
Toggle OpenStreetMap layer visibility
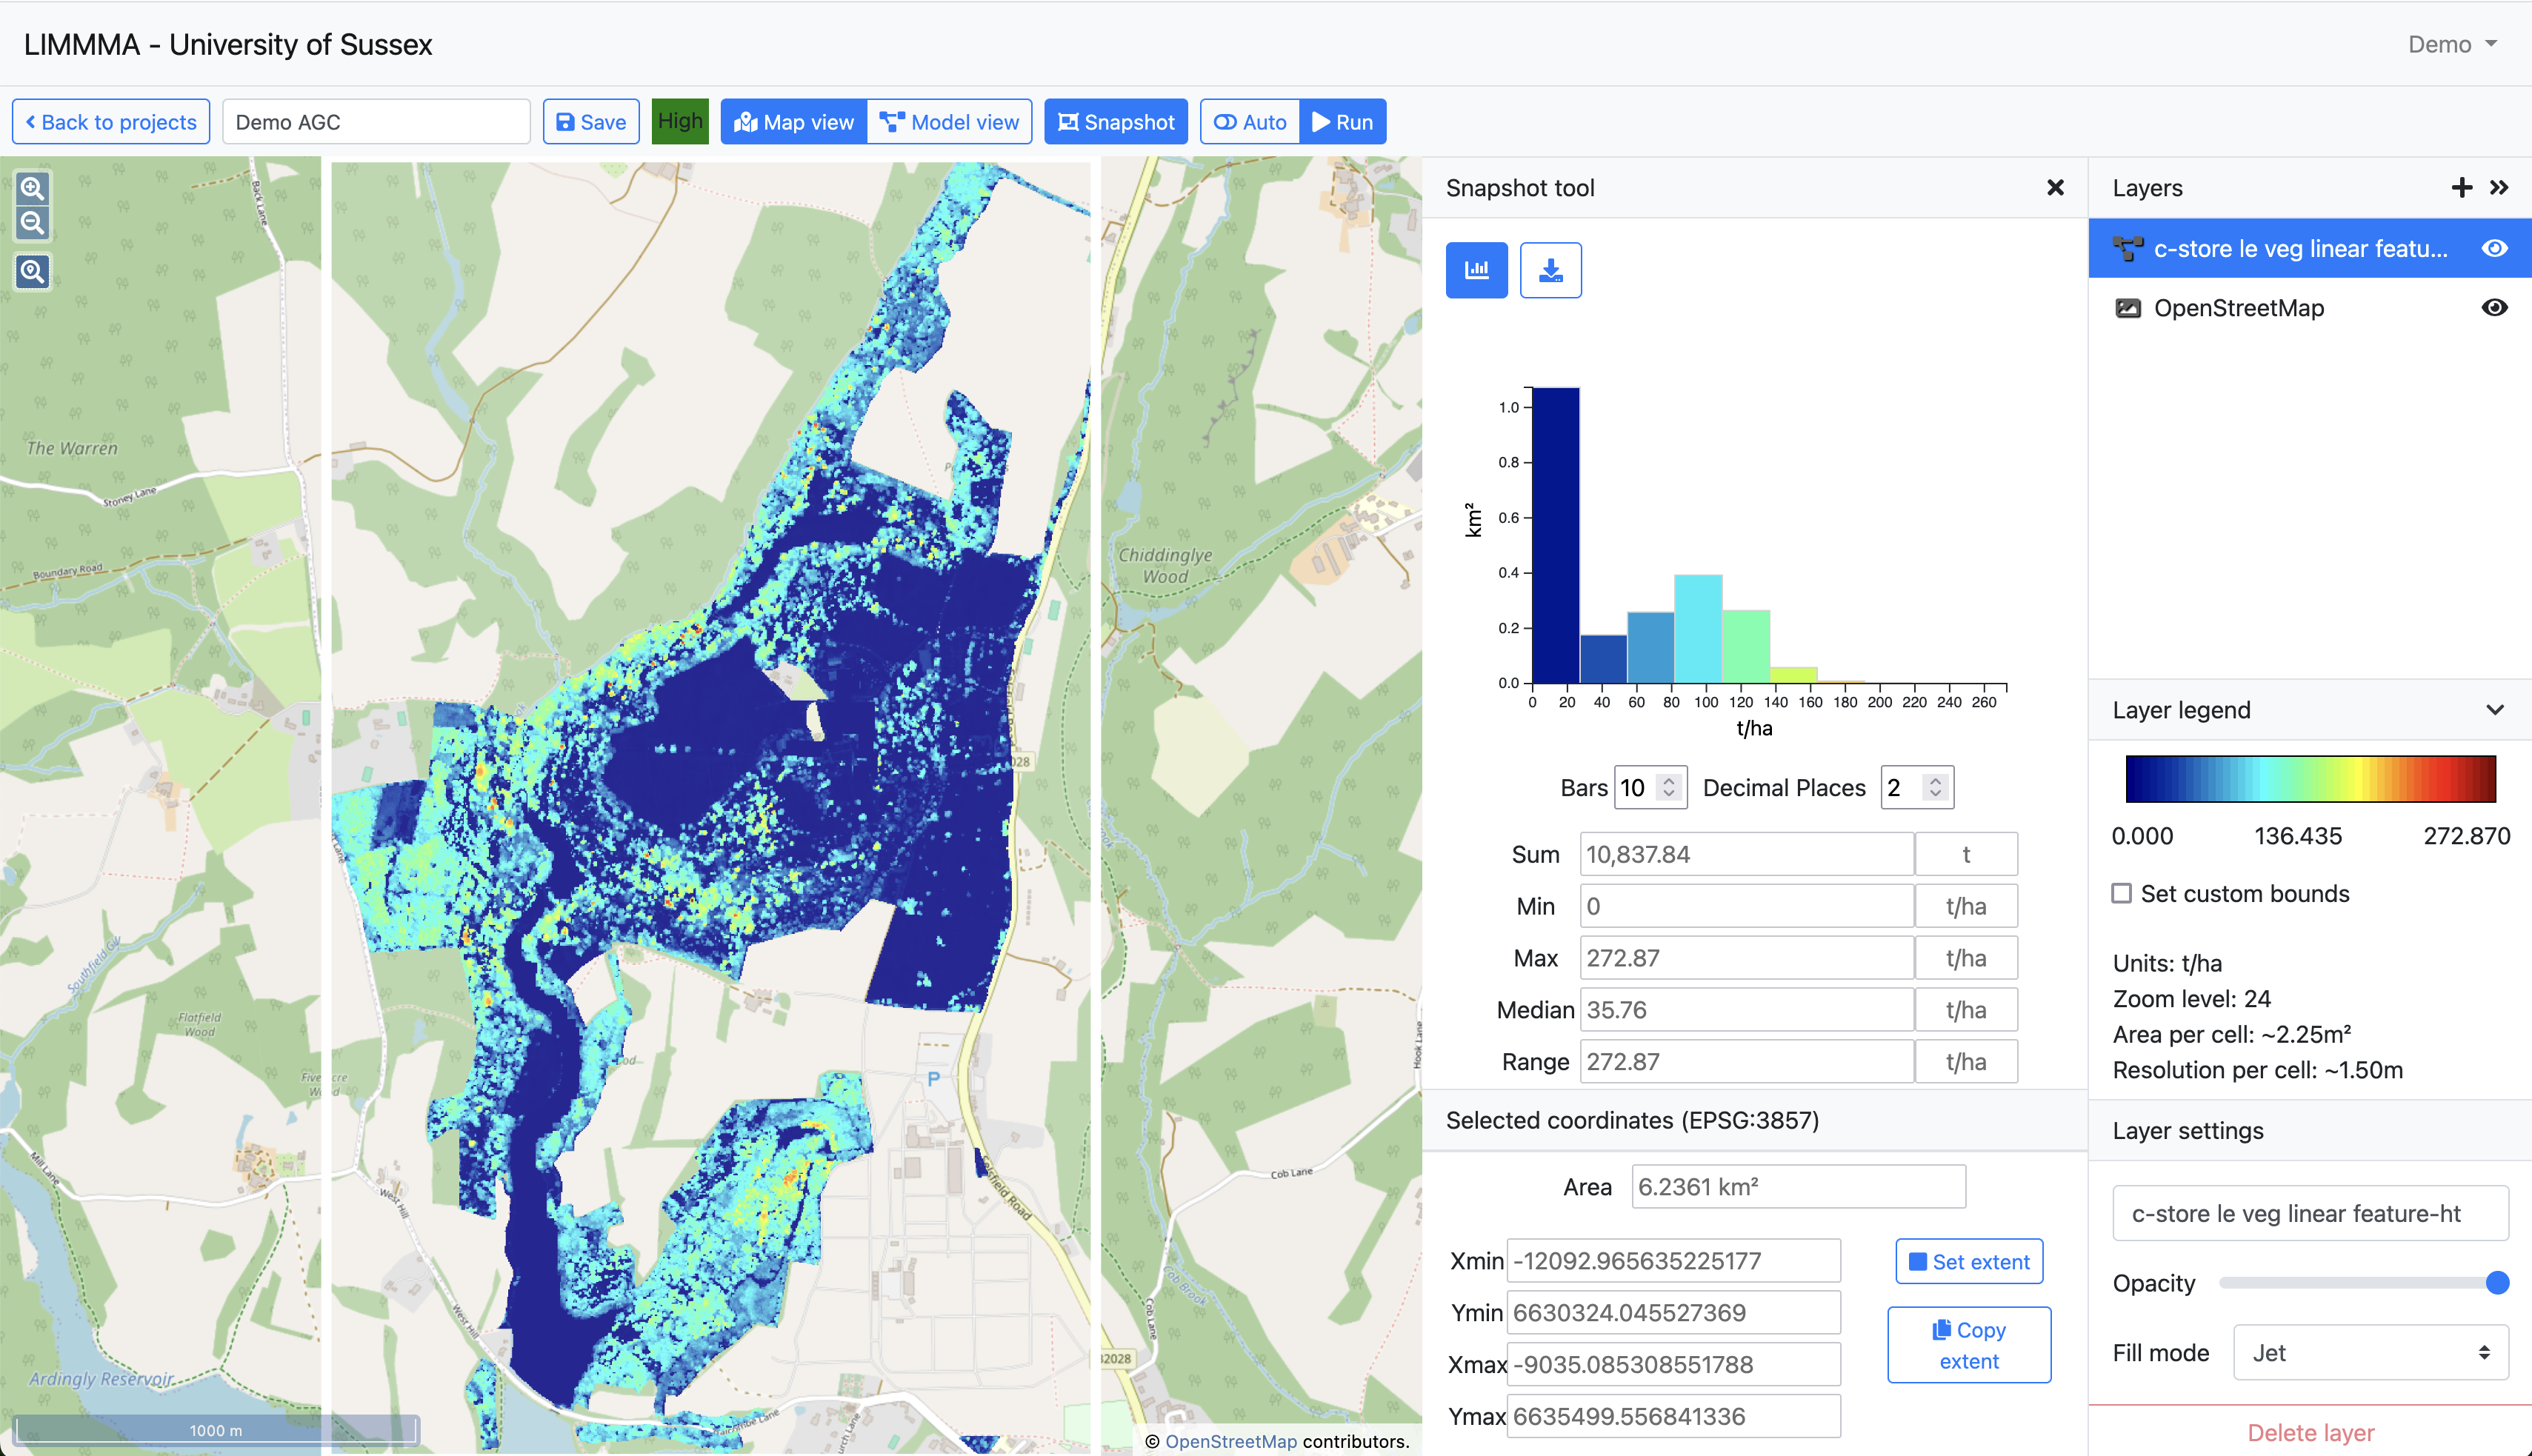tap(2494, 308)
